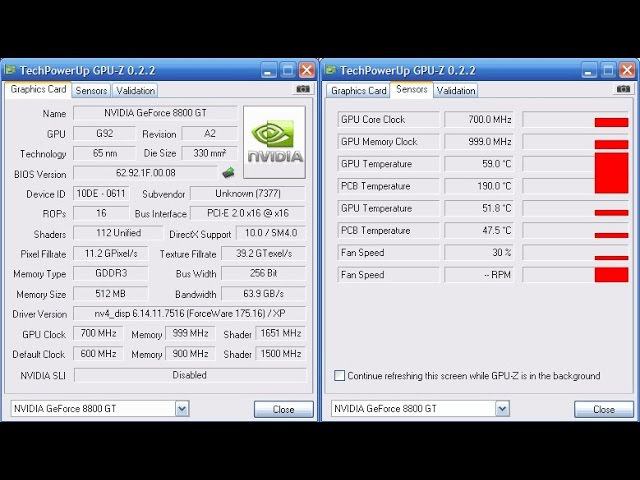Click GPU Temperature reading 59.0 °C

click(x=479, y=164)
